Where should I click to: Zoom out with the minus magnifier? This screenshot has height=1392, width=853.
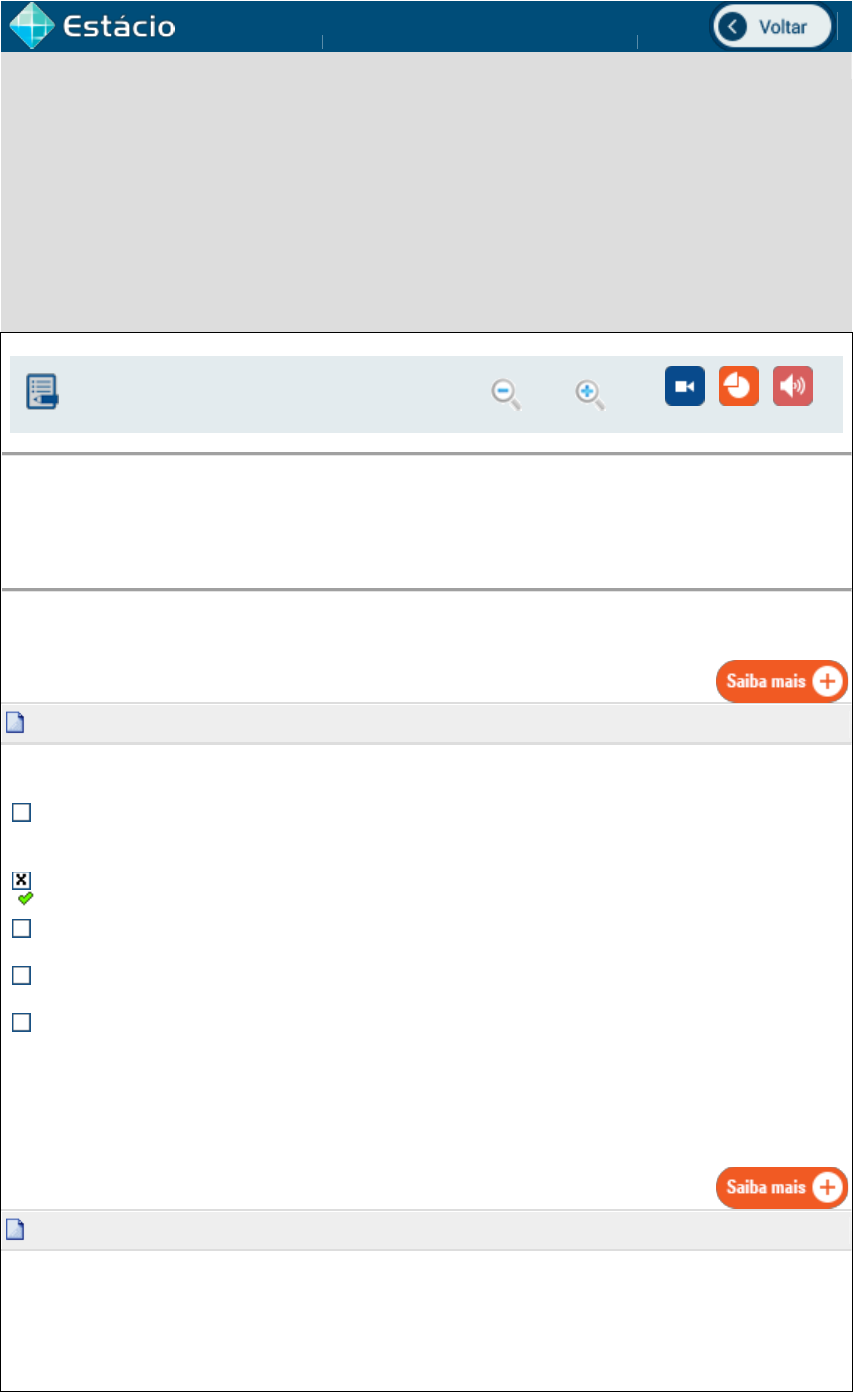pyautogui.click(x=506, y=395)
